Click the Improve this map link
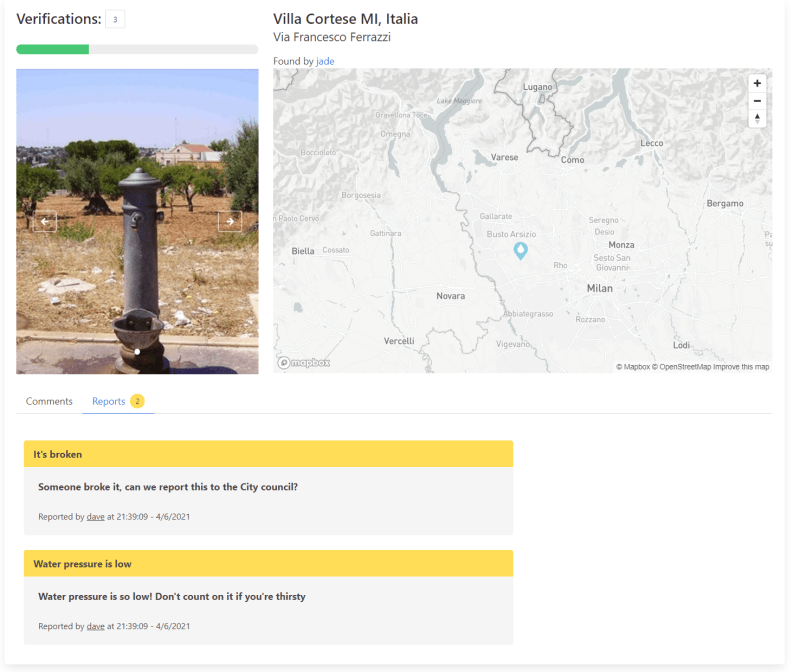The width and height of the screenshot is (800, 672). 741,367
